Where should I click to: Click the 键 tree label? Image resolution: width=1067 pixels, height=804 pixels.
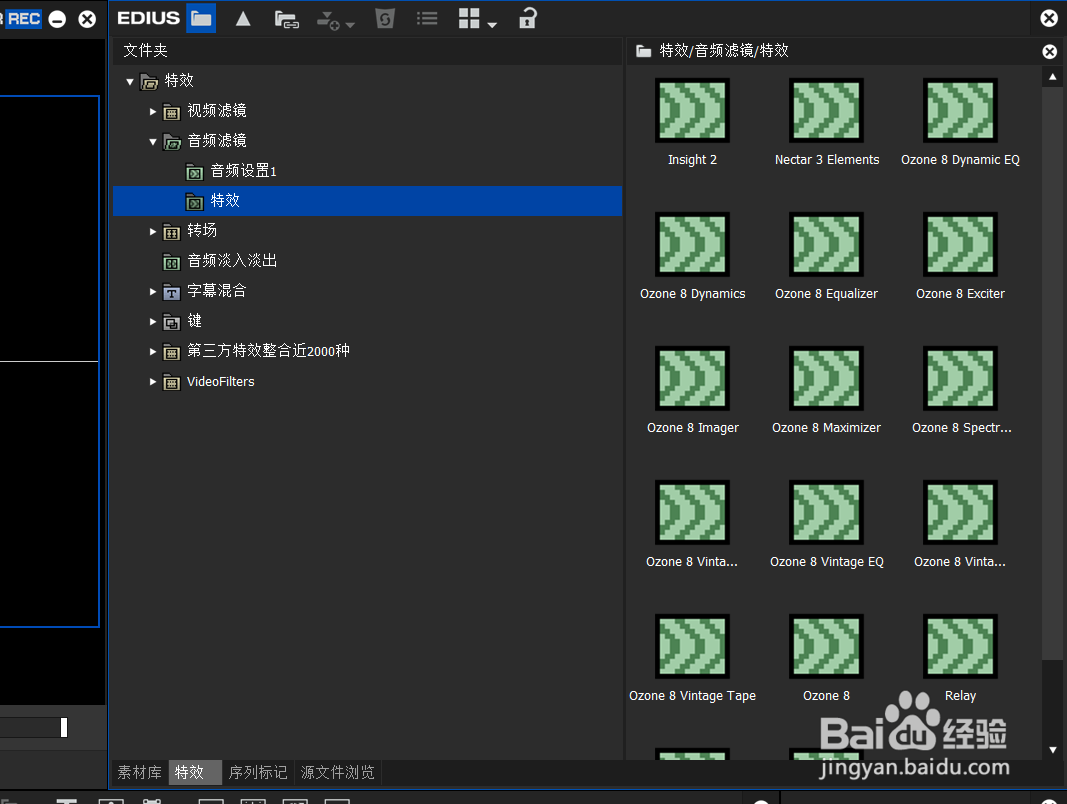coord(195,321)
